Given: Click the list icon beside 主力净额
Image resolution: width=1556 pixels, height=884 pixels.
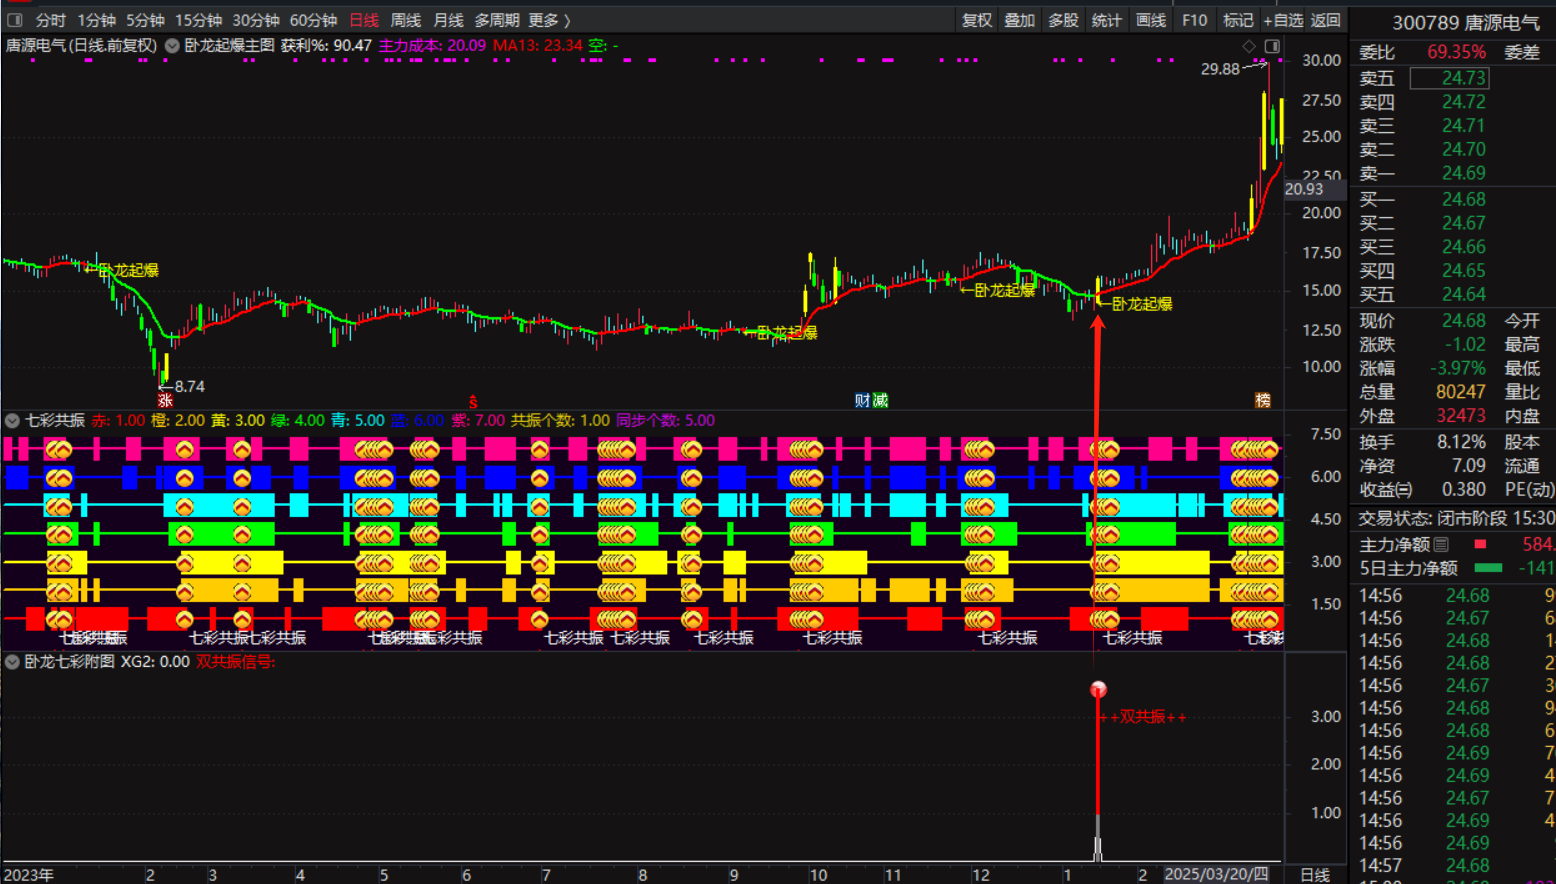Looking at the screenshot, I should 1441,545.
